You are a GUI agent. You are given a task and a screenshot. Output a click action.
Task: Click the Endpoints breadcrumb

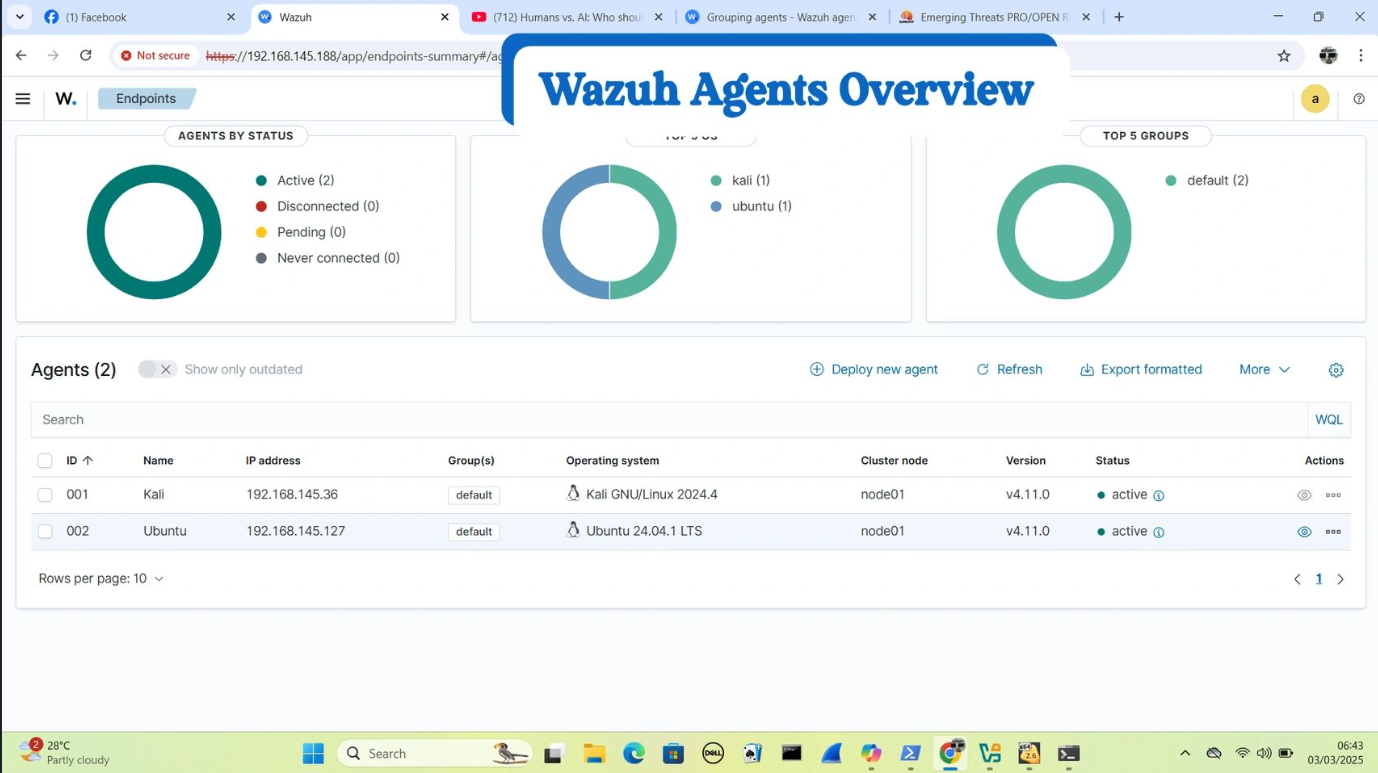click(146, 99)
